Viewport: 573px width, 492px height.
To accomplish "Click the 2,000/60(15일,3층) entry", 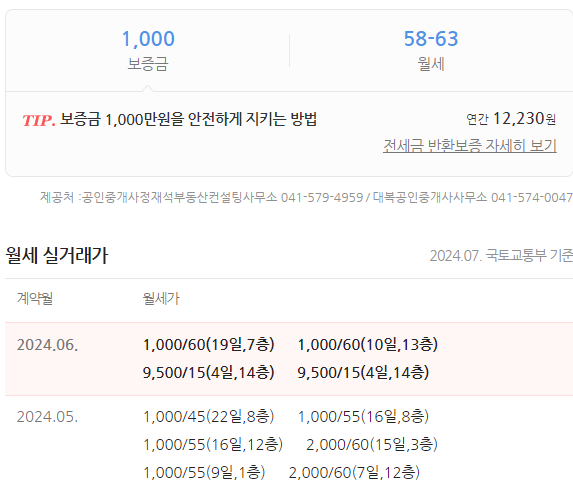I will [372, 444].
